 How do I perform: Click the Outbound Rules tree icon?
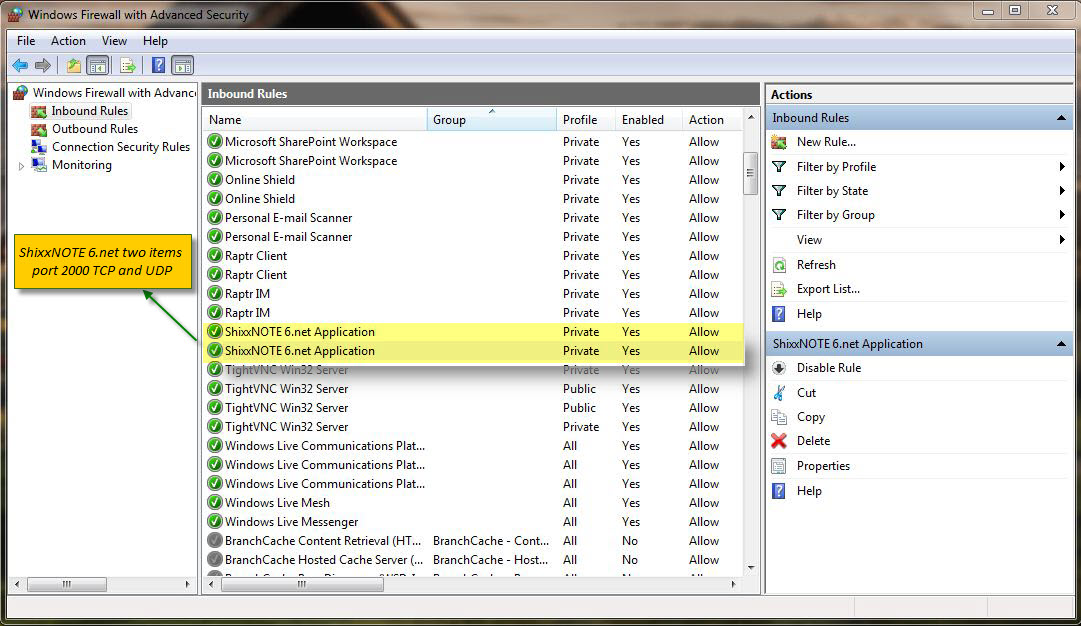pos(39,129)
